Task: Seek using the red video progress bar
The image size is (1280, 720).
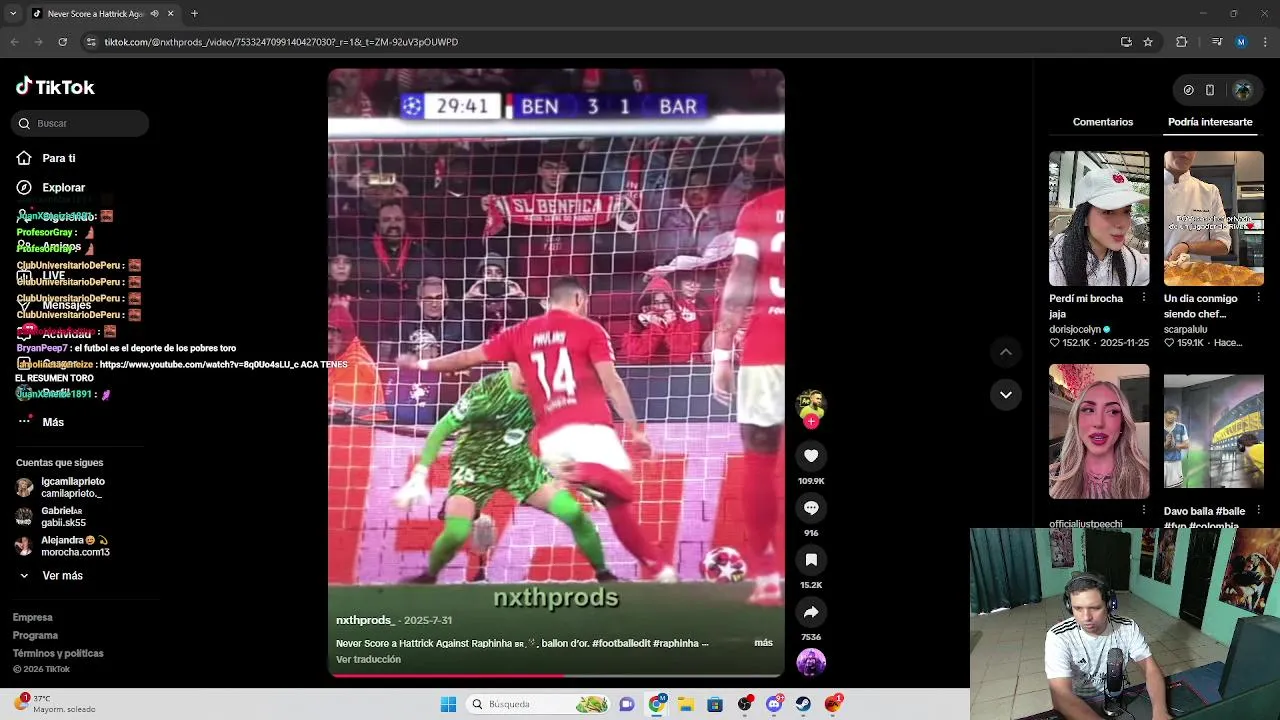Action: (556, 675)
